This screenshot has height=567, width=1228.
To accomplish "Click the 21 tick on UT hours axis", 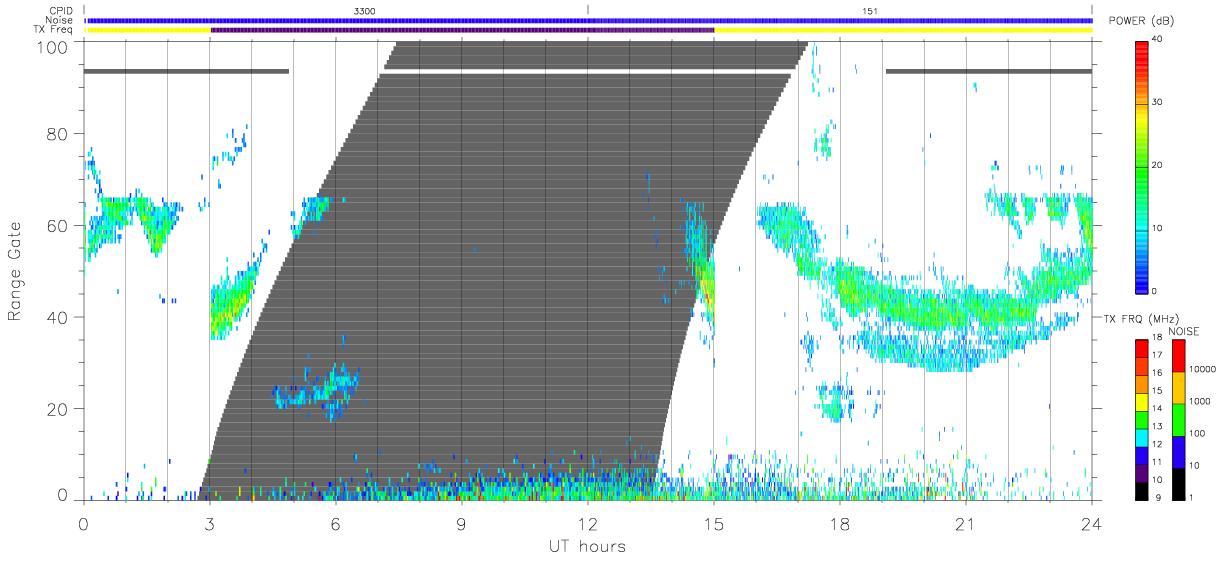I will 966,523.
